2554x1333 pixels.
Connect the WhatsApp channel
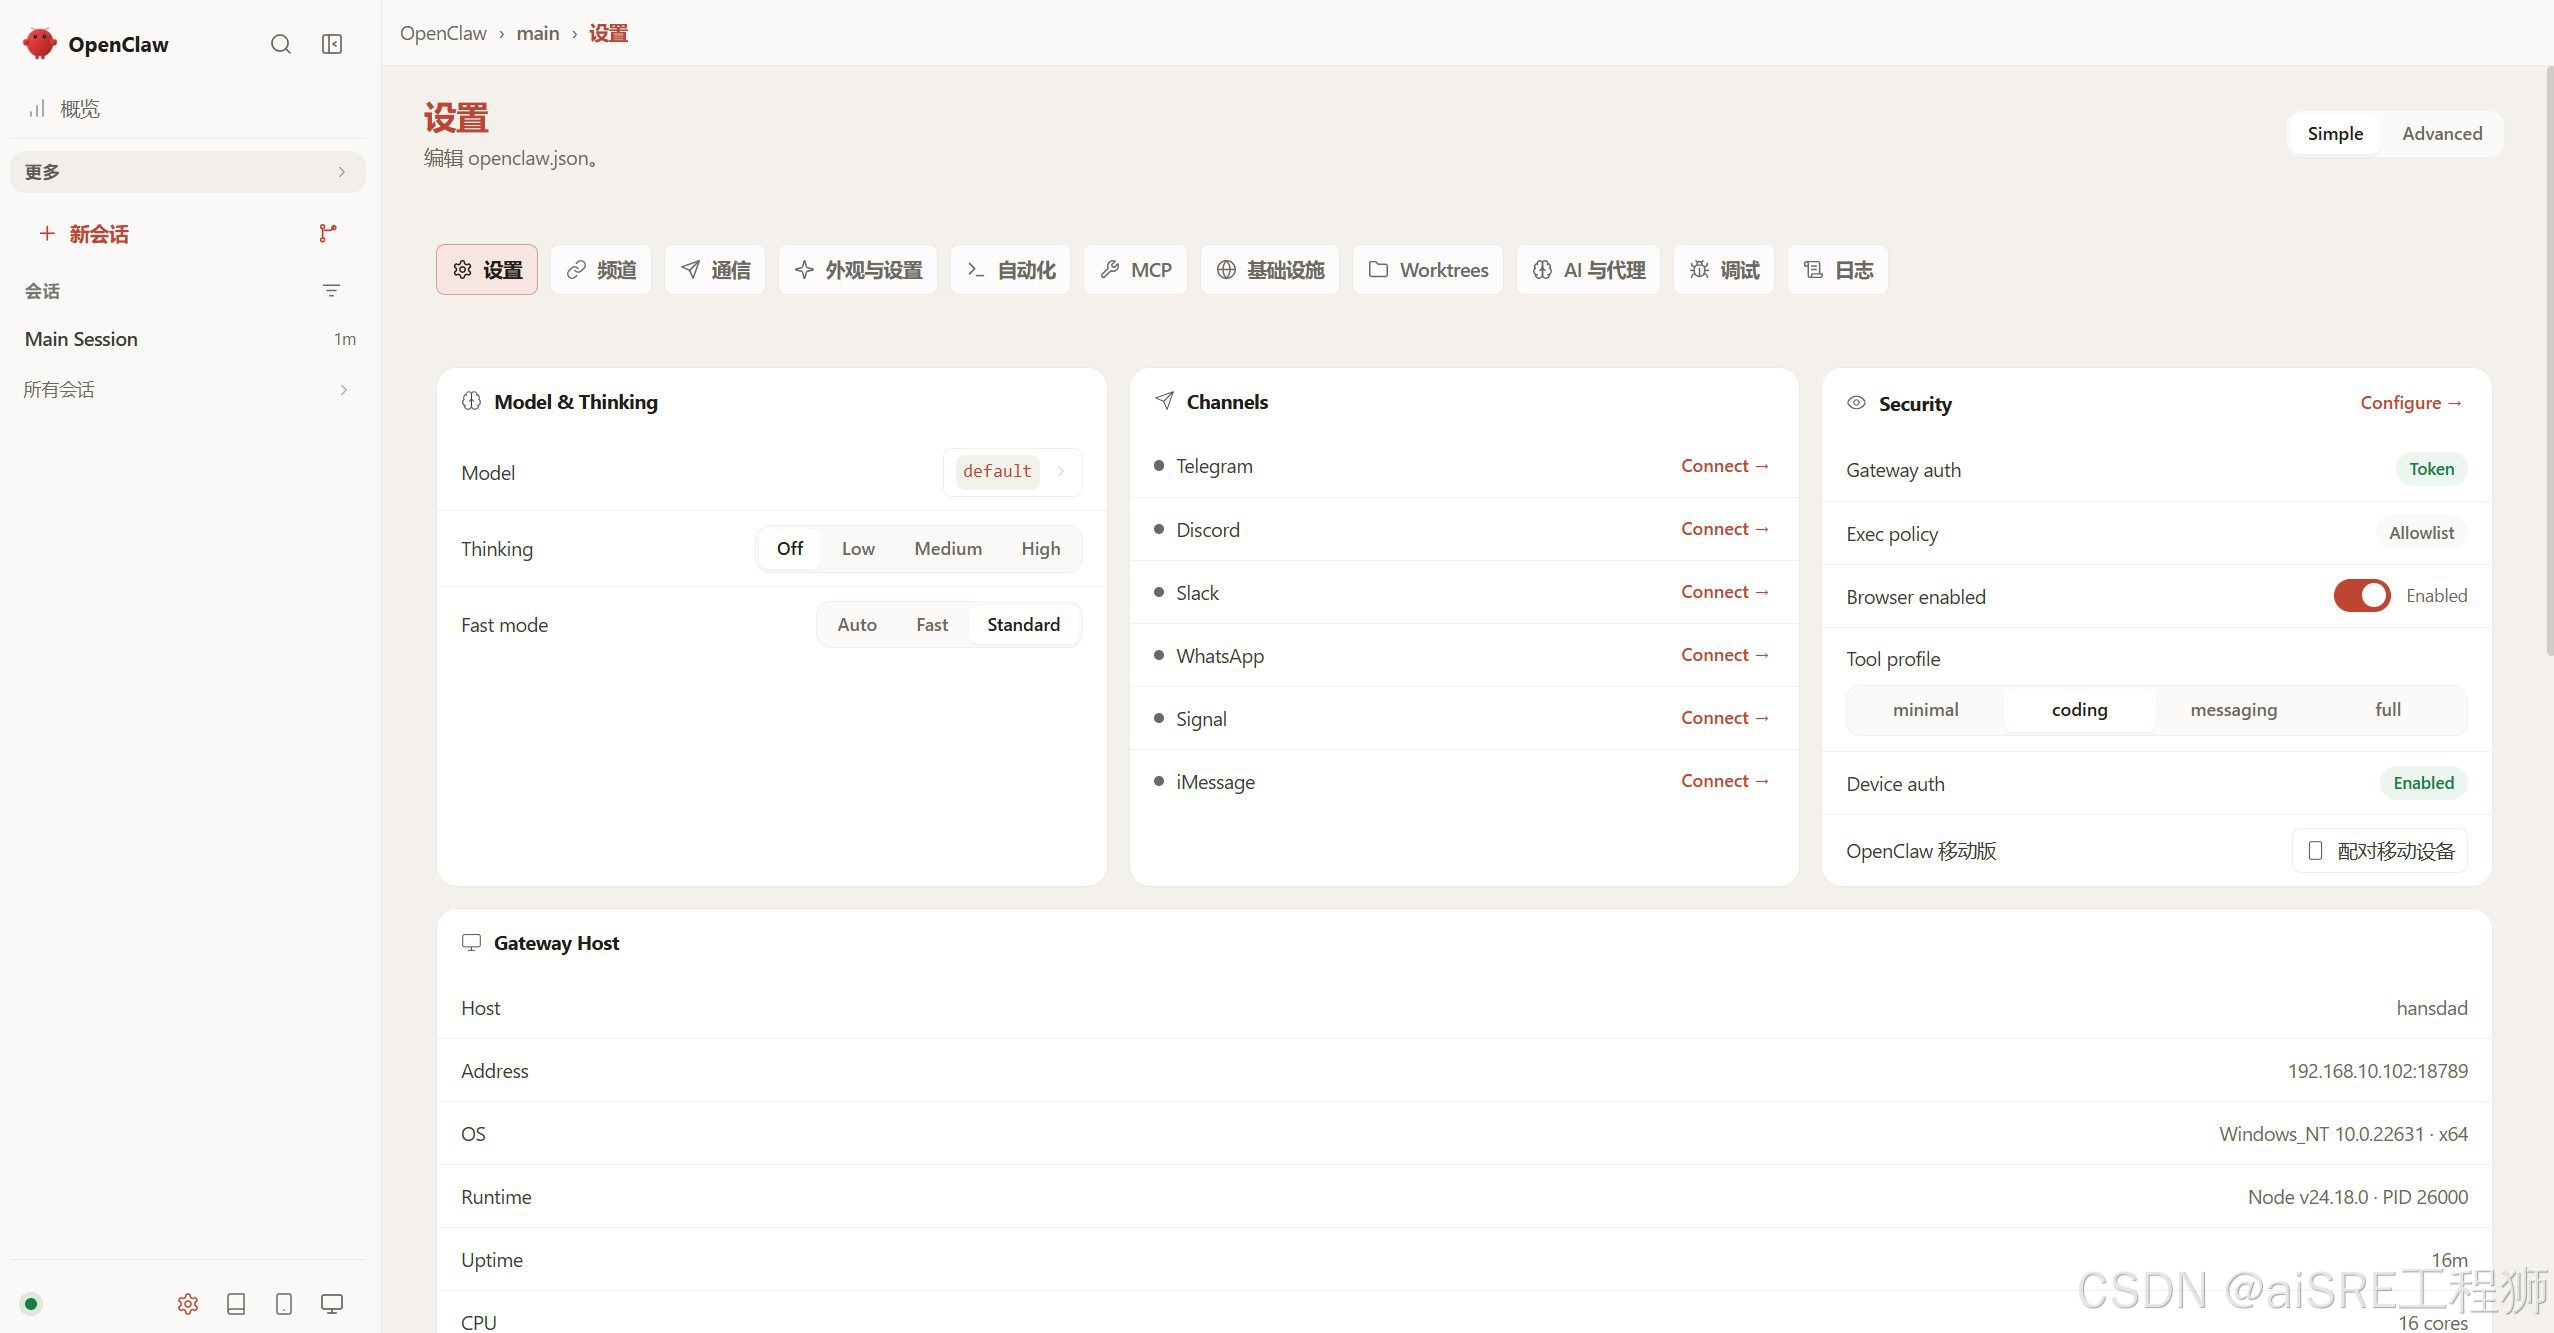tap(1725, 655)
